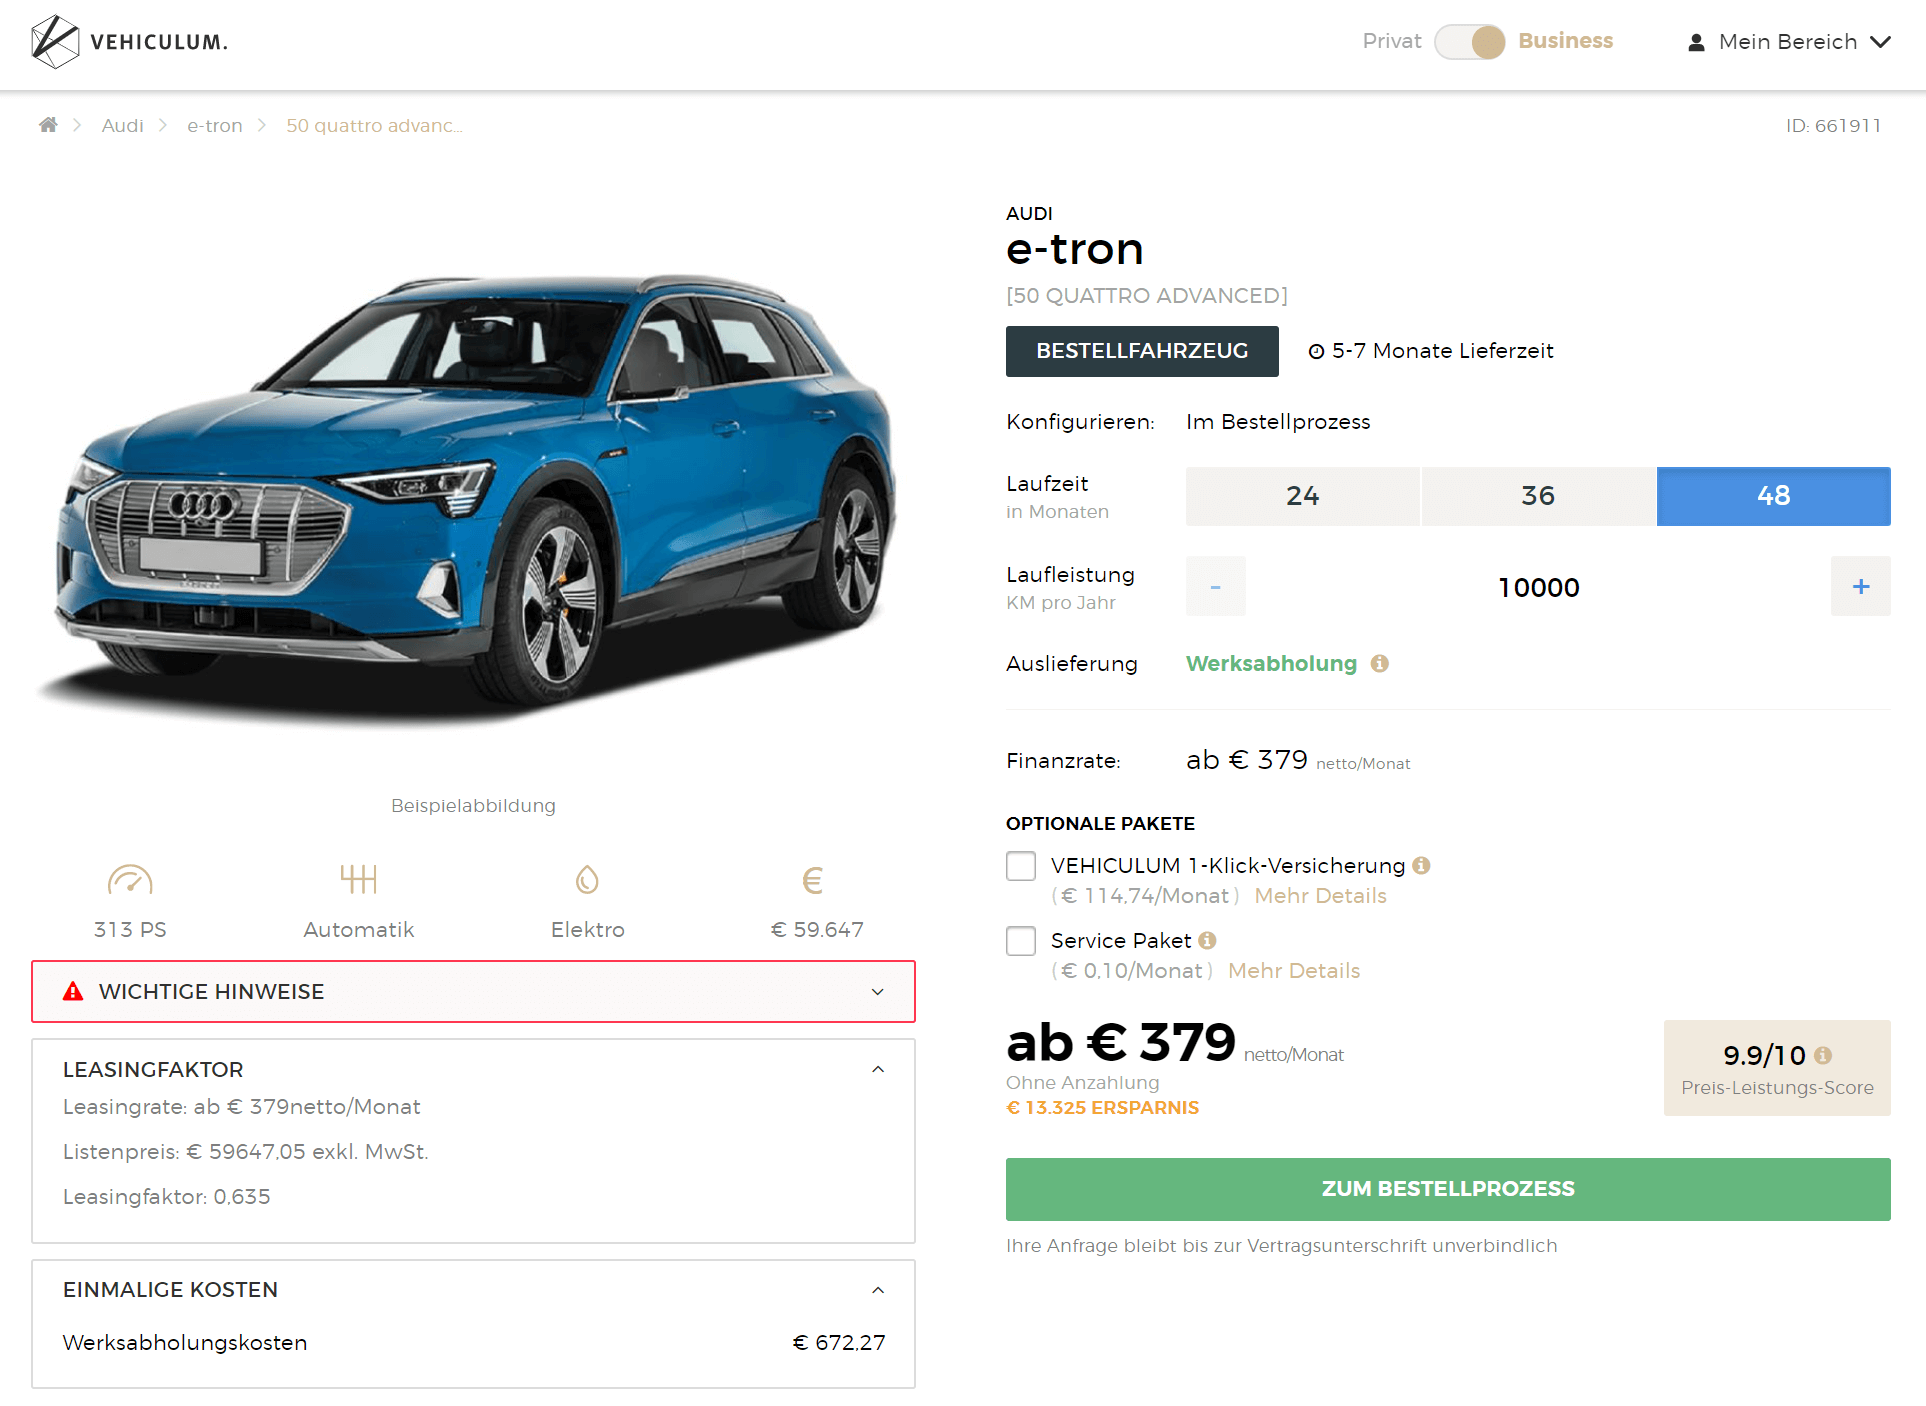This screenshot has height=1406, width=1926.
Task: Click the Automatik gearbox icon
Action: [x=358, y=879]
